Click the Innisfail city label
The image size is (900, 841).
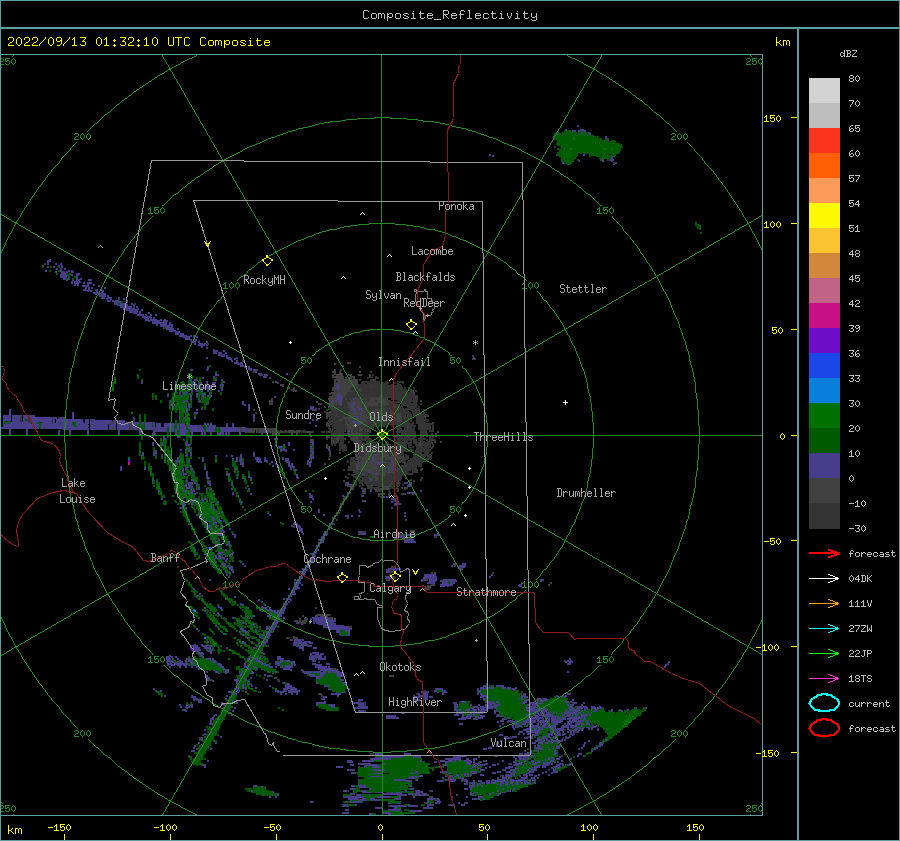tap(404, 362)
